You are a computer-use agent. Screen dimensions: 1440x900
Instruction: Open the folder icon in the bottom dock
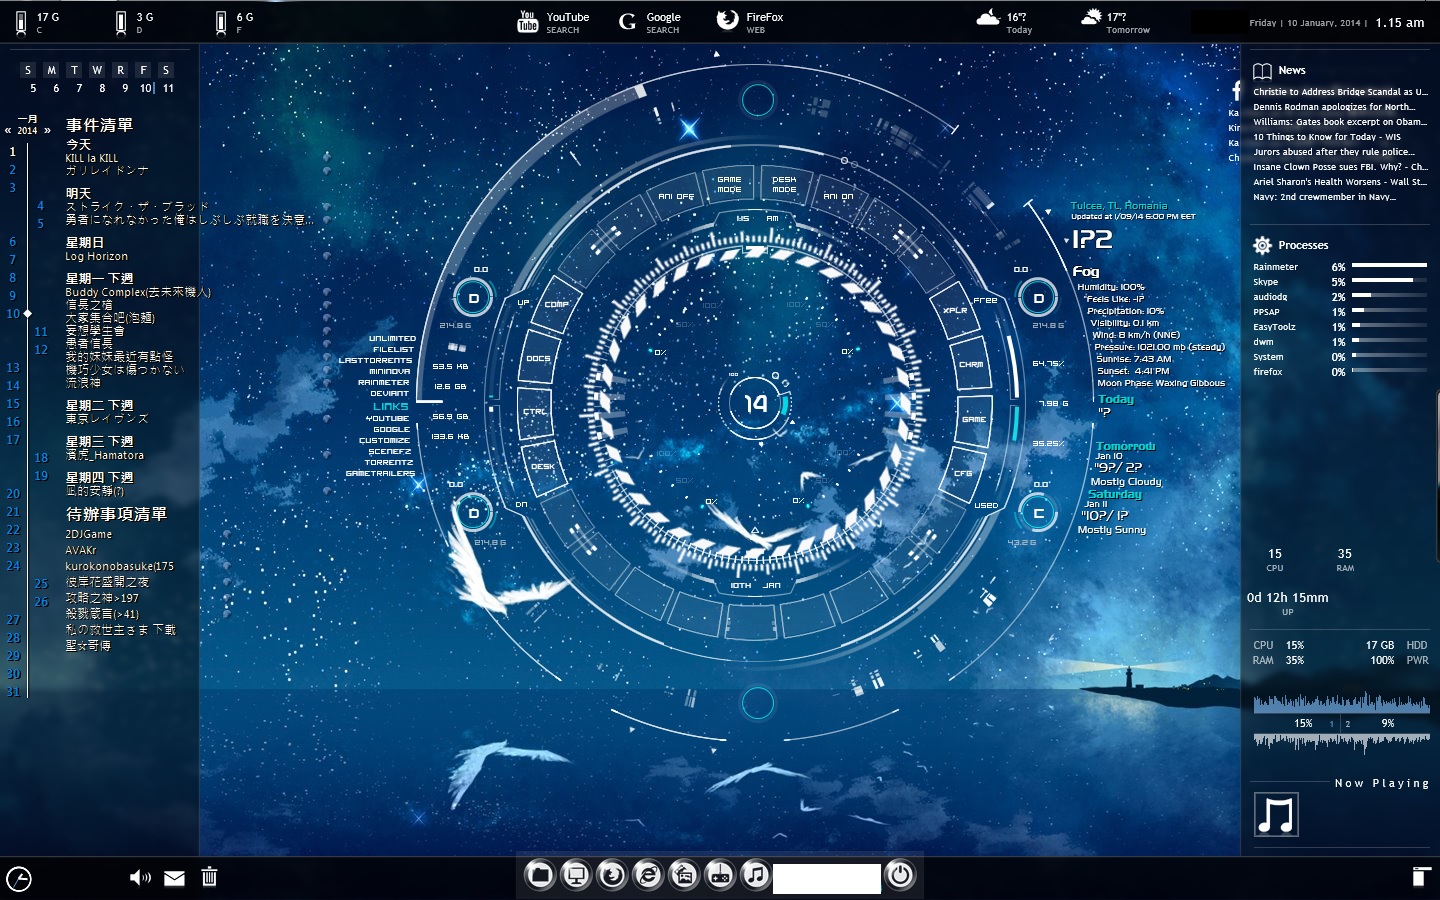(540, 876)
